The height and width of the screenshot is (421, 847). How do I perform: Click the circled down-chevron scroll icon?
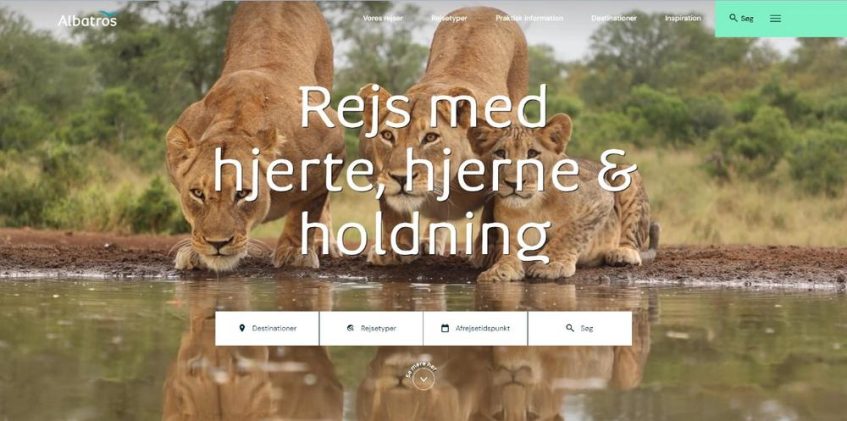click(x=424, y=379)
